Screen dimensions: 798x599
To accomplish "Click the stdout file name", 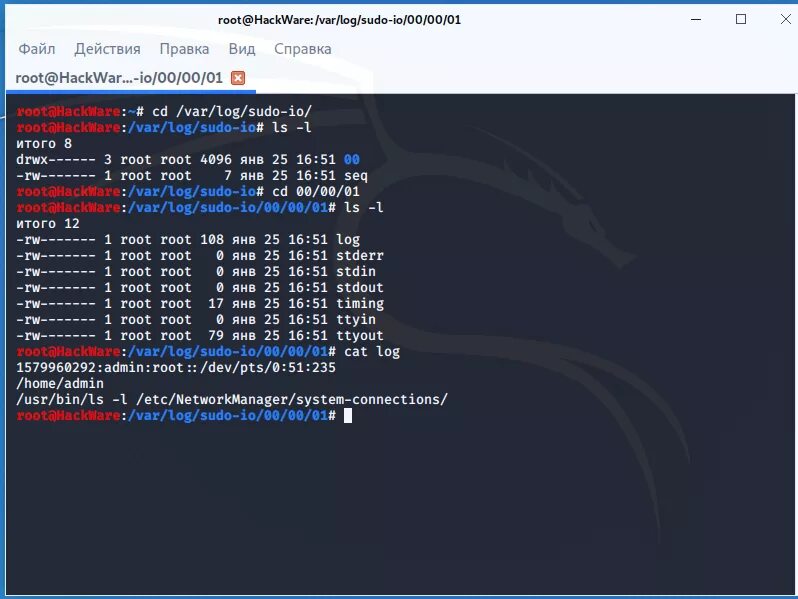I will (360, 288).
